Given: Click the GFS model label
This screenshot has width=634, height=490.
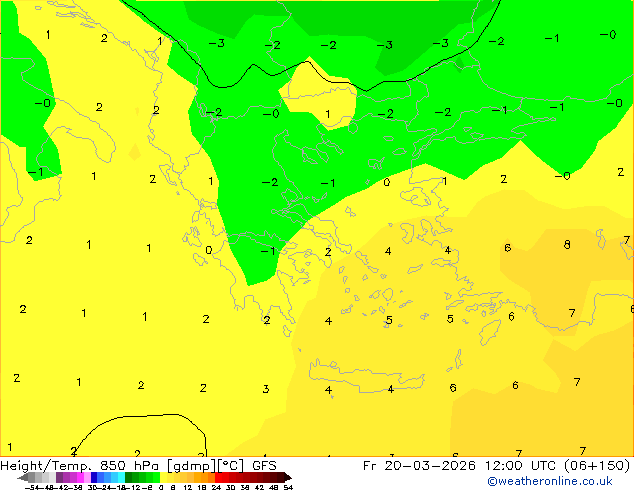Looking at the screenshot, I should (x=264, y=466).
